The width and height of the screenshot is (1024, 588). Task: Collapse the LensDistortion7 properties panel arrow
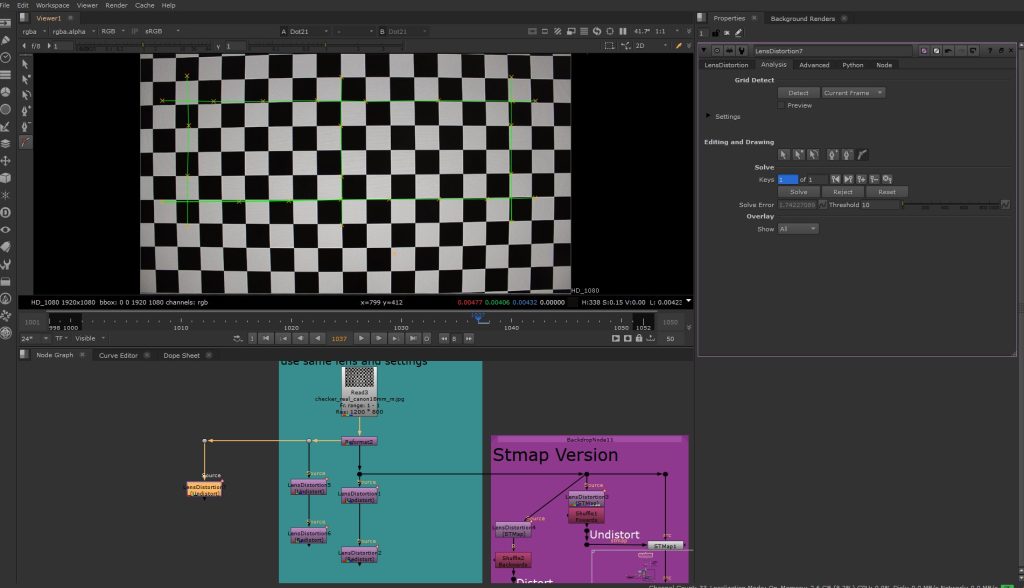pyautogui.click(x=704, y=50)
